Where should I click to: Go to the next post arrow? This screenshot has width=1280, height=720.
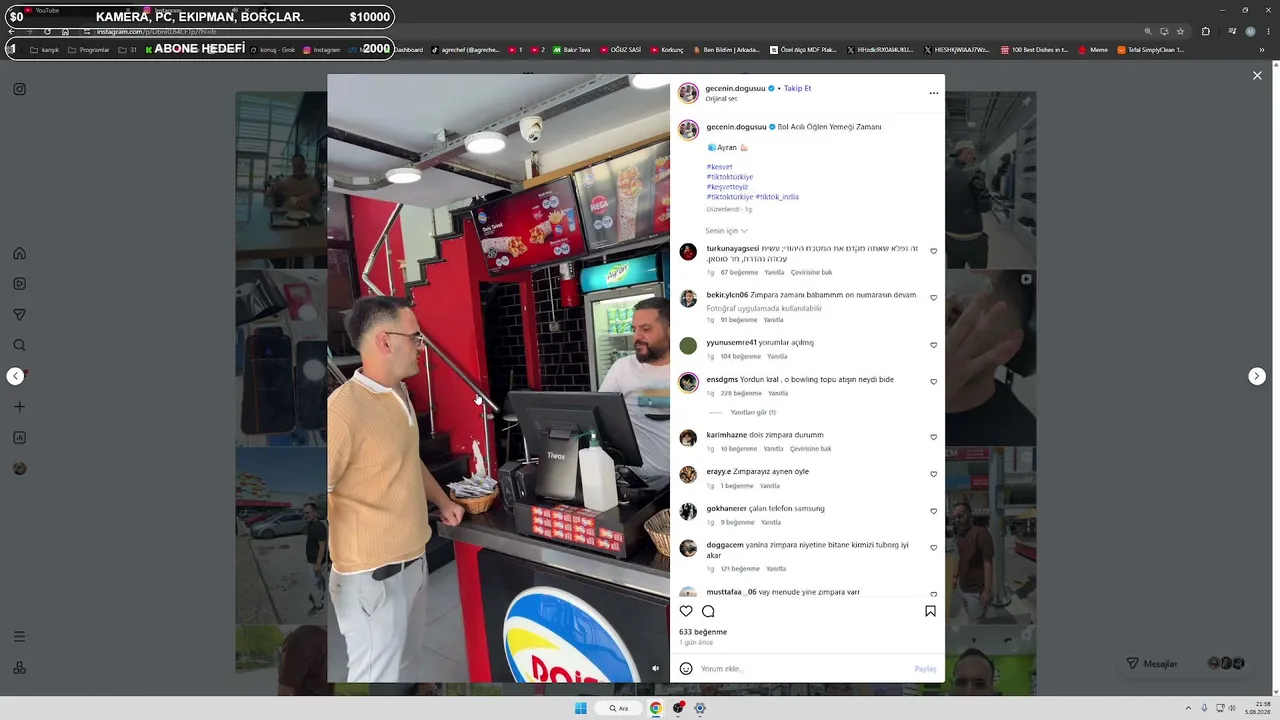1257,376
